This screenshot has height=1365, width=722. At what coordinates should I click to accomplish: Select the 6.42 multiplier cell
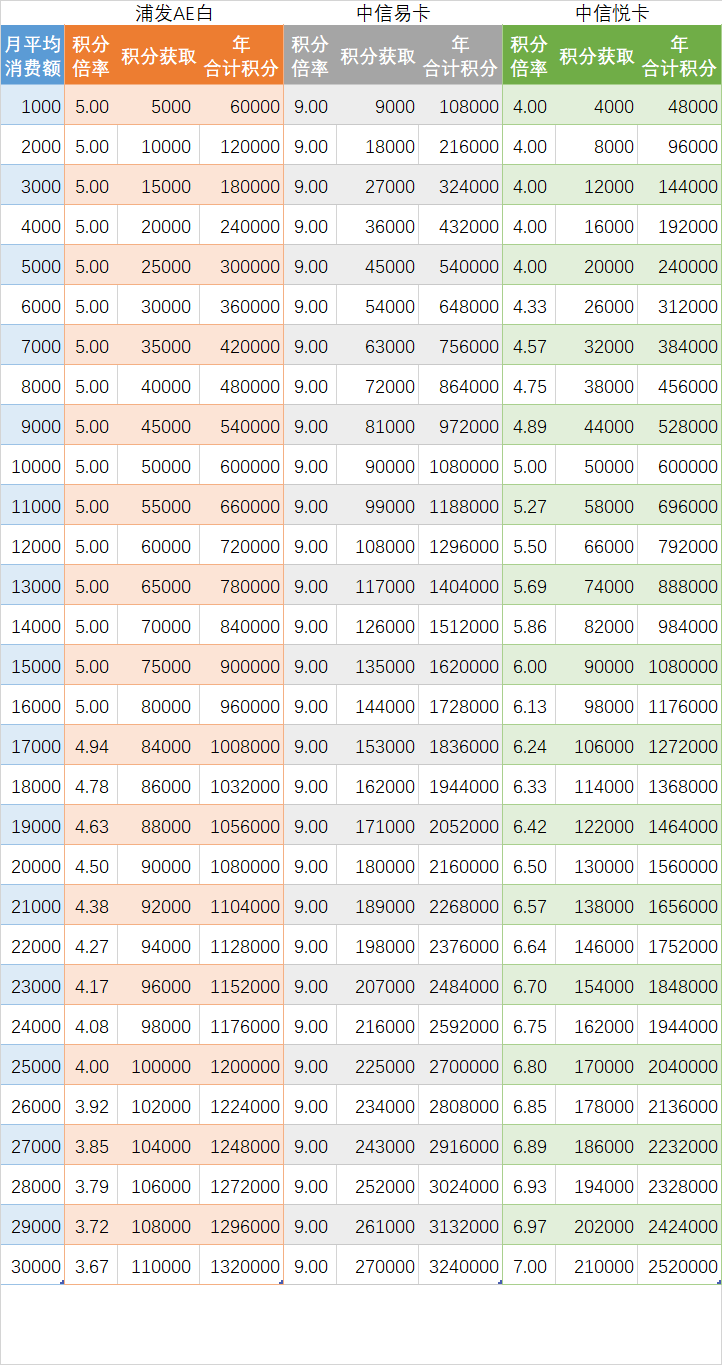(x=530, y=826)
